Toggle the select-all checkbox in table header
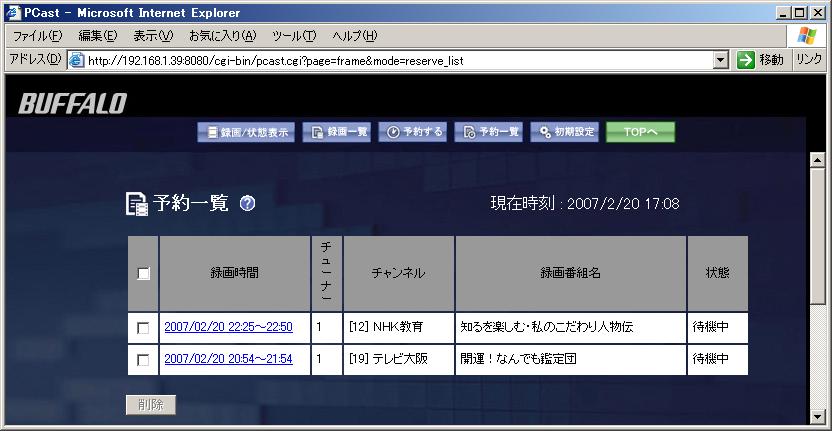This screenshot has height=431, width=832. [x=143, y=273]
